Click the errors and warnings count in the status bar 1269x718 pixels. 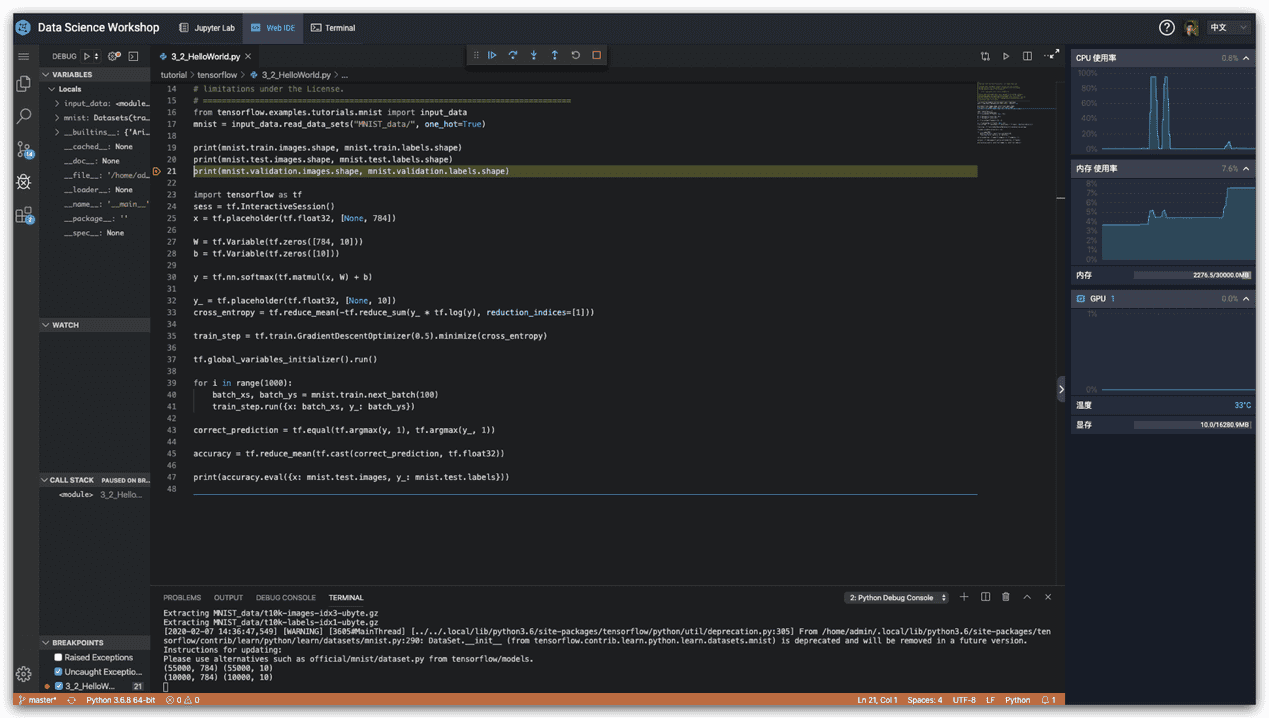tap(182, 700)
